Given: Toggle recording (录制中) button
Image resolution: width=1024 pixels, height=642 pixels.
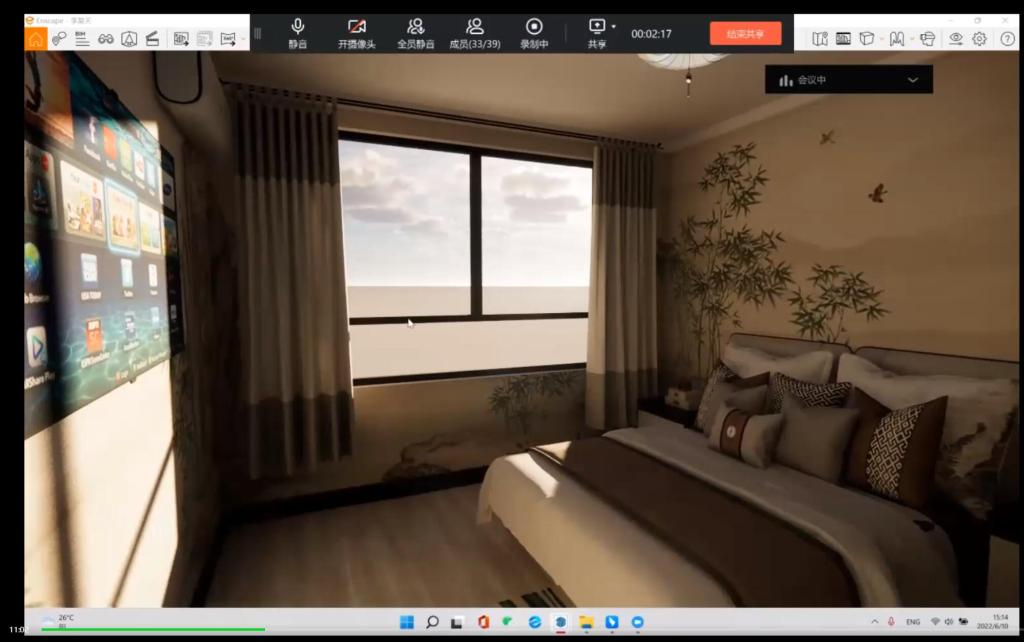Looking at the screenshot, I should pos(534,32).
